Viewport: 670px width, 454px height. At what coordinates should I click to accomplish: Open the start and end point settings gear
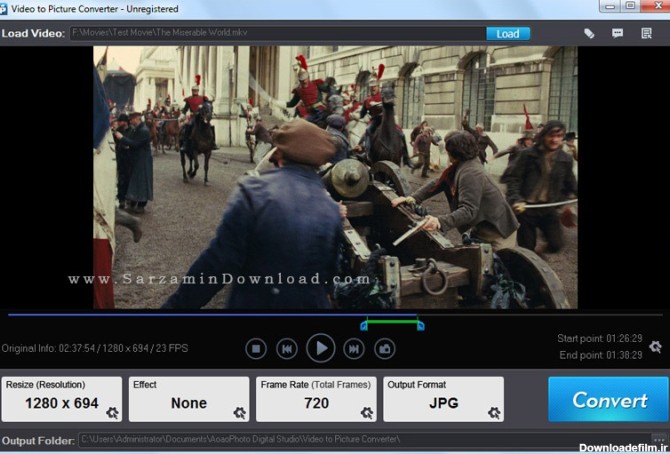click(655, 346)
